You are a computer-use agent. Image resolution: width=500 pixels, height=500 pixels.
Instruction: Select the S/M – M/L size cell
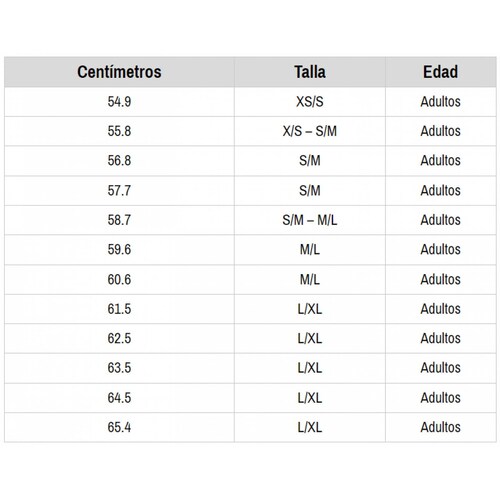click(x=310, y=220)
